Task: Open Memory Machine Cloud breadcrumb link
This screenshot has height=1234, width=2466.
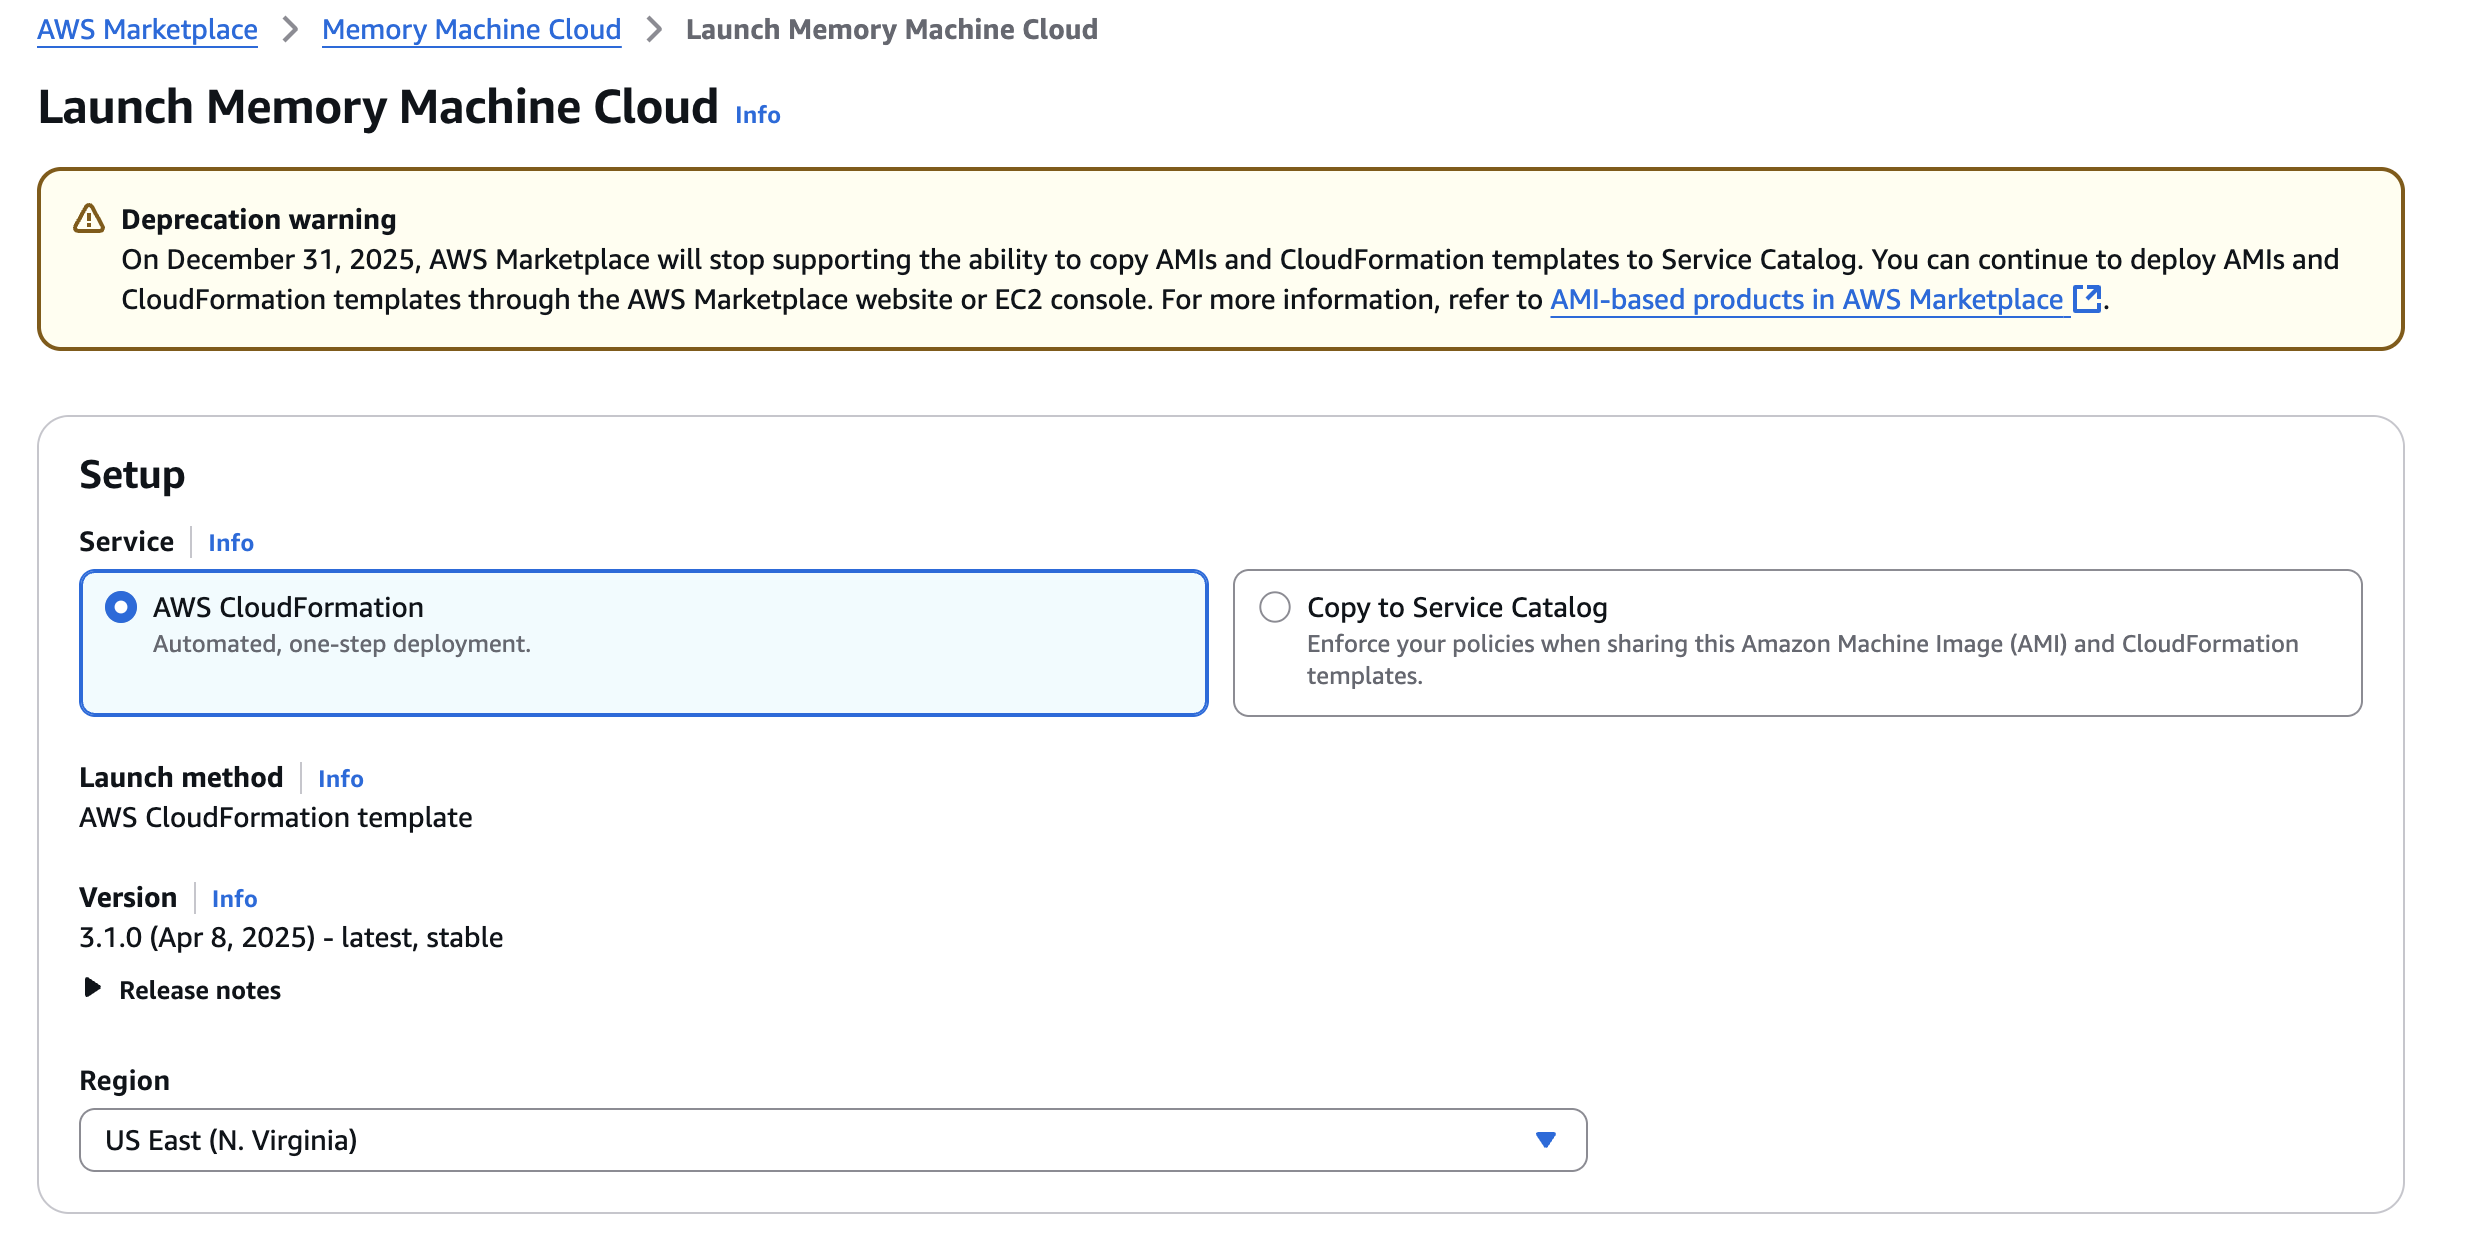Action: tap(471, 30)
